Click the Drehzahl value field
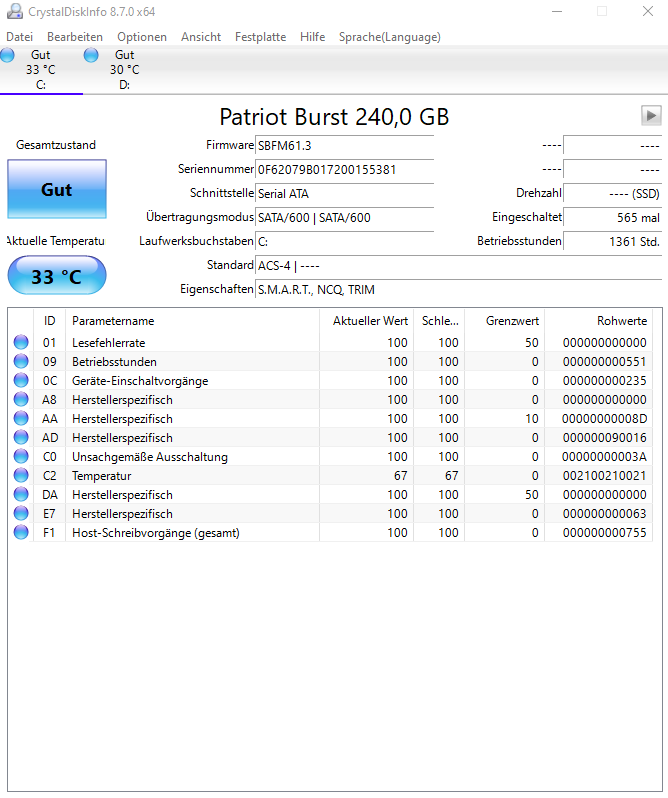The width and height of the screenshot is (668, 798). point(613,193)
